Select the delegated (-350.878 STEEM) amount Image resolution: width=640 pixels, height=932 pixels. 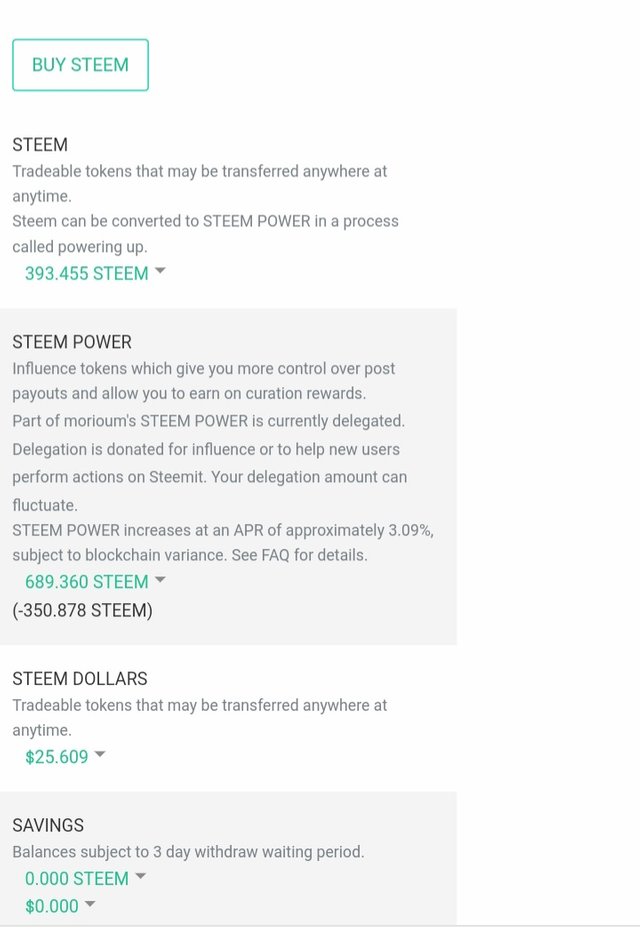[83, 610]
